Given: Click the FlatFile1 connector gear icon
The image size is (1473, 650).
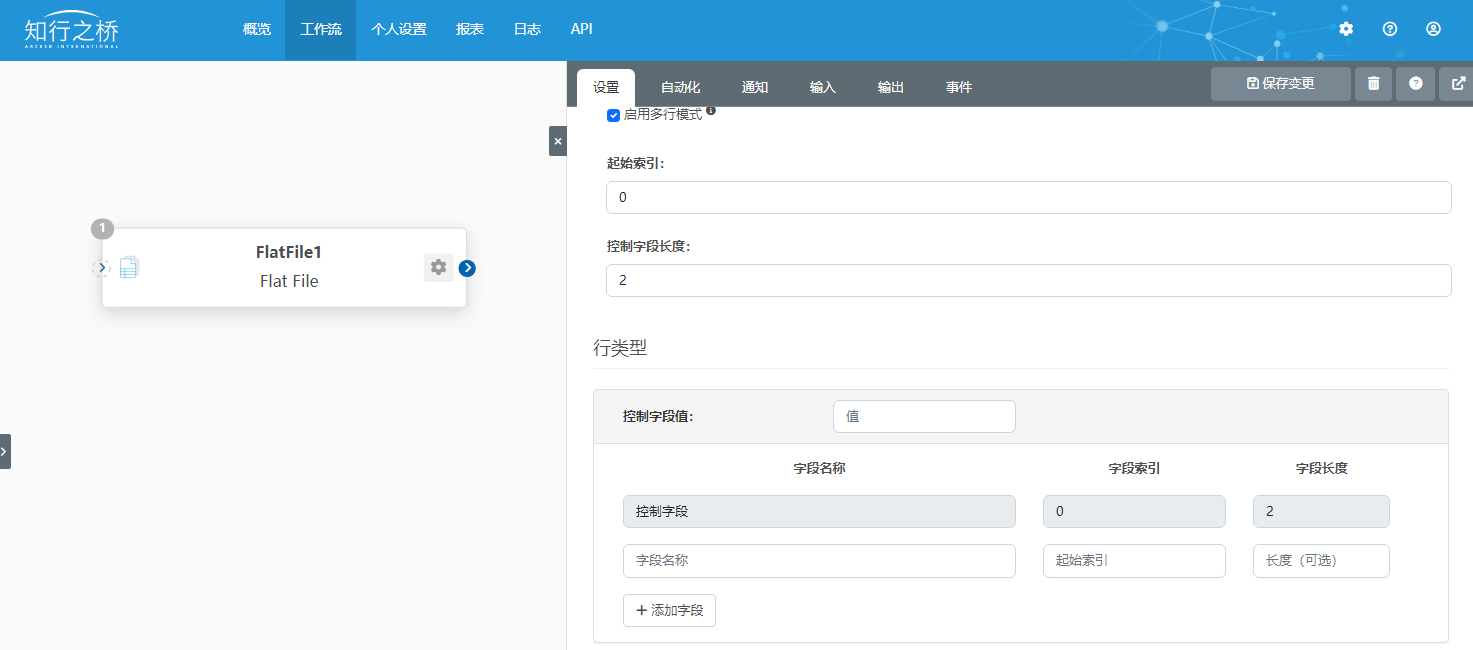Looking at the screenshot, I should click(x=438, y=267).
